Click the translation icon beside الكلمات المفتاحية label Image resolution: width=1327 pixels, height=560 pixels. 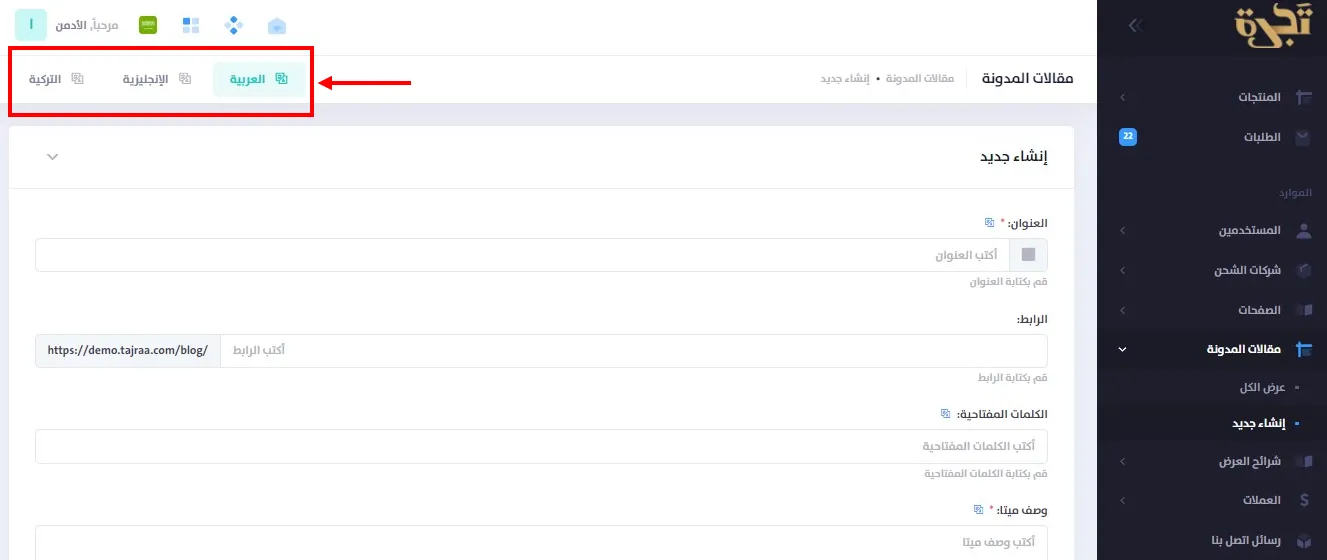(946, 413)
